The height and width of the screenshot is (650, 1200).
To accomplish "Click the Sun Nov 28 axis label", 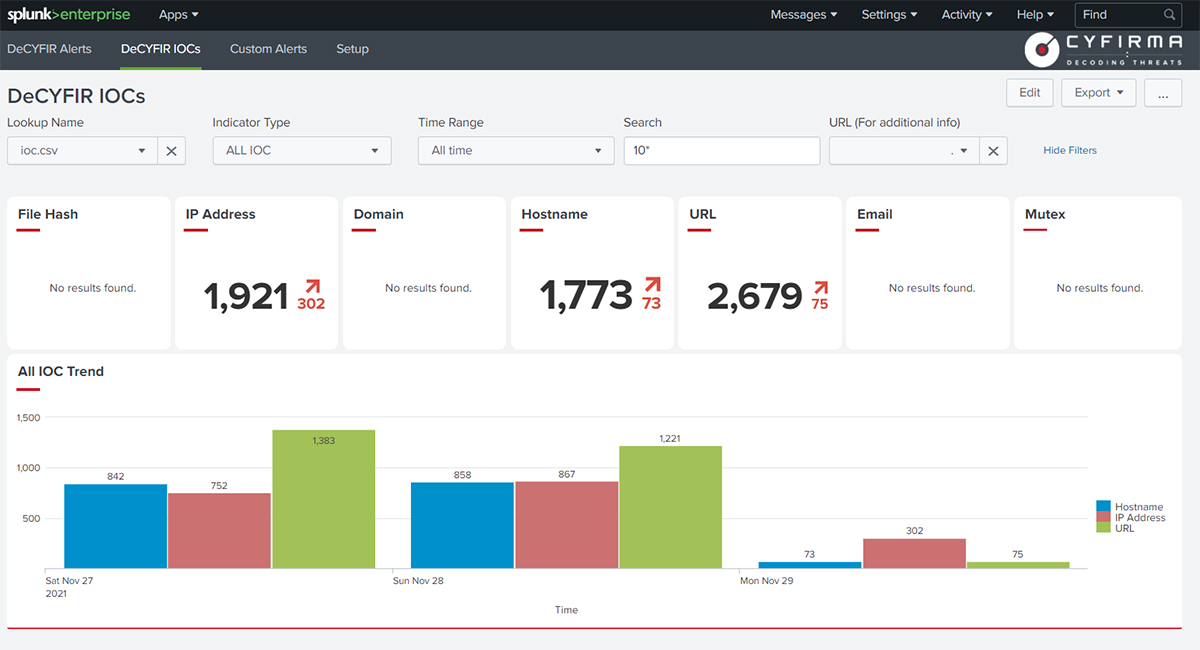I will [x=418, y=580].
